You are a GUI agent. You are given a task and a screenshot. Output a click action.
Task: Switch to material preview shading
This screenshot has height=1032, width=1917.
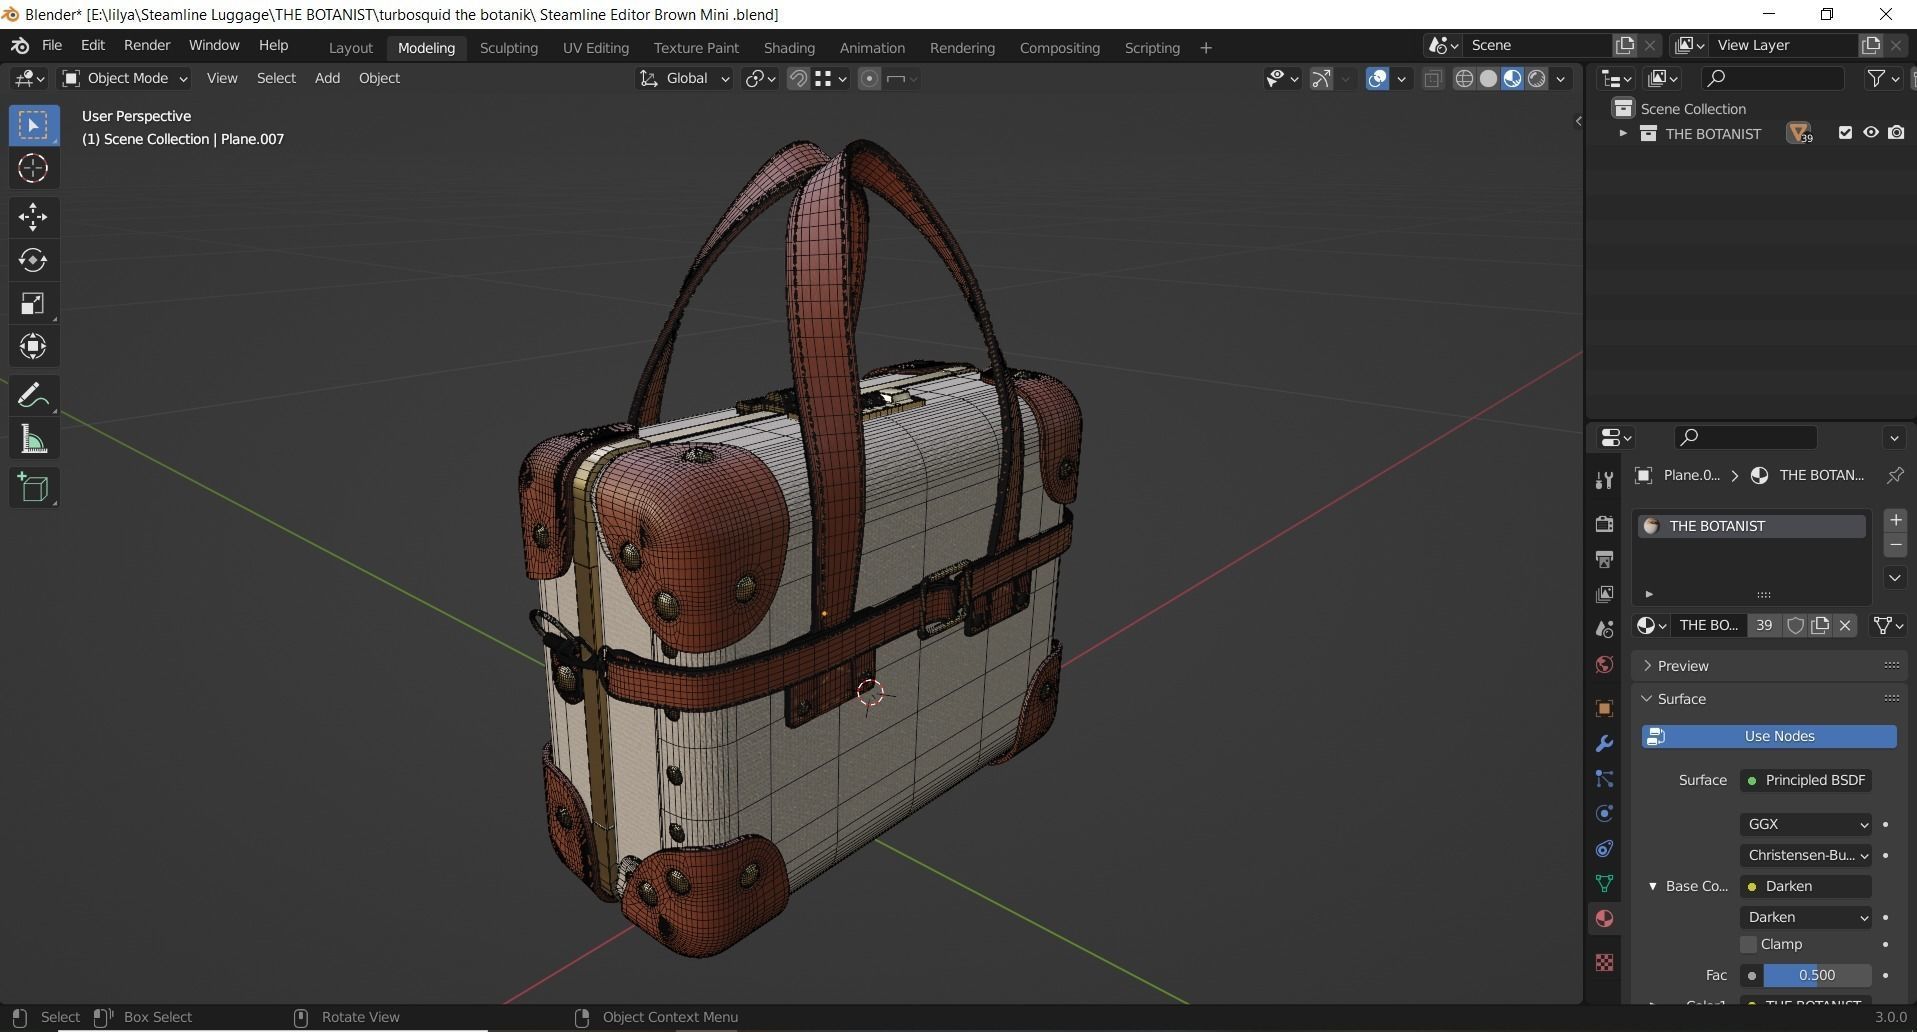point(1512,79)
